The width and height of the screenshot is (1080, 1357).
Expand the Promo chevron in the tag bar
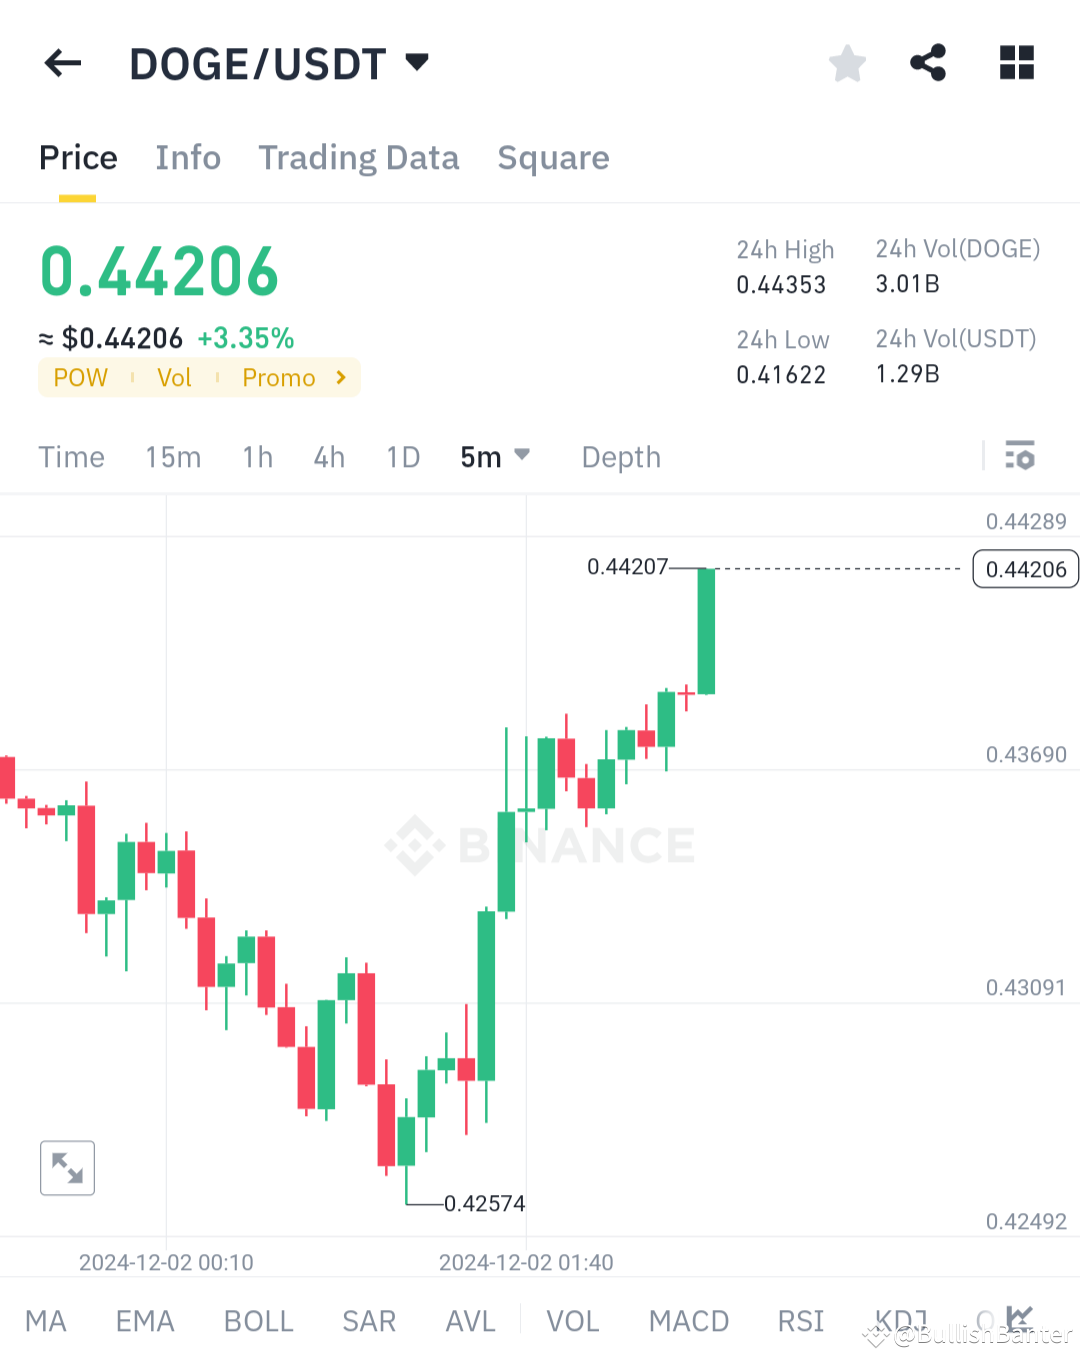tap(340, 377)
